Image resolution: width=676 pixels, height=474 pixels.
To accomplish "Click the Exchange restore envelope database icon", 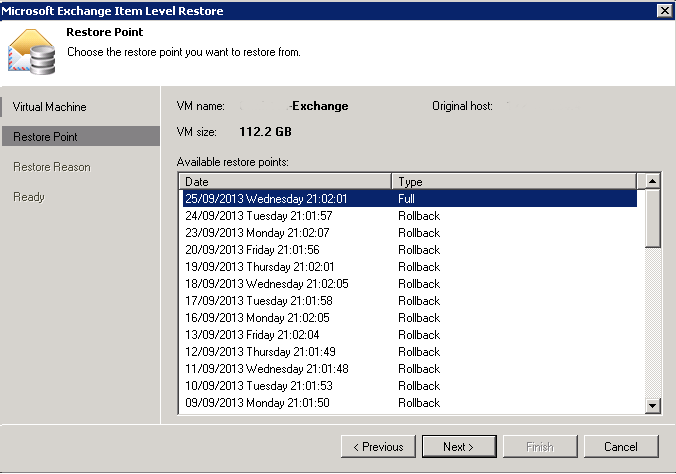I will 31,52.
